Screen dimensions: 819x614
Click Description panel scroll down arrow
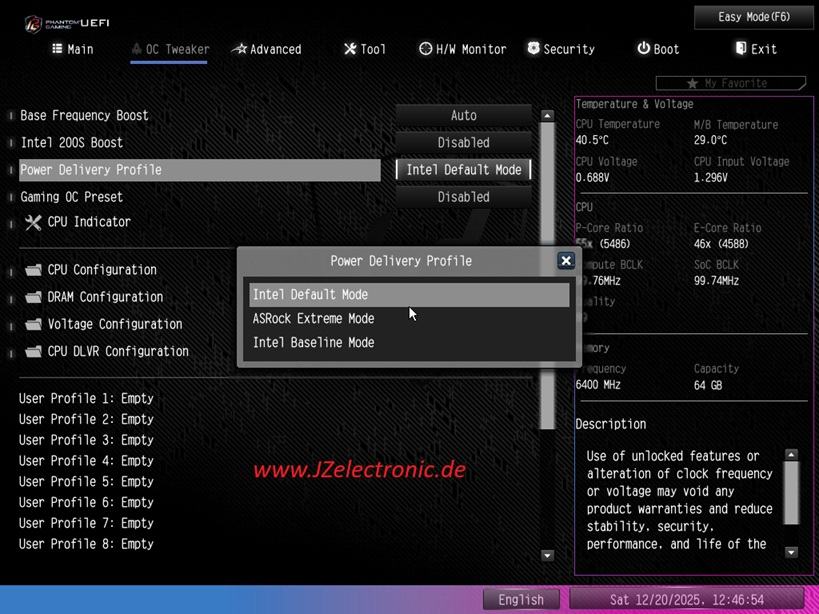pos(791,552)
